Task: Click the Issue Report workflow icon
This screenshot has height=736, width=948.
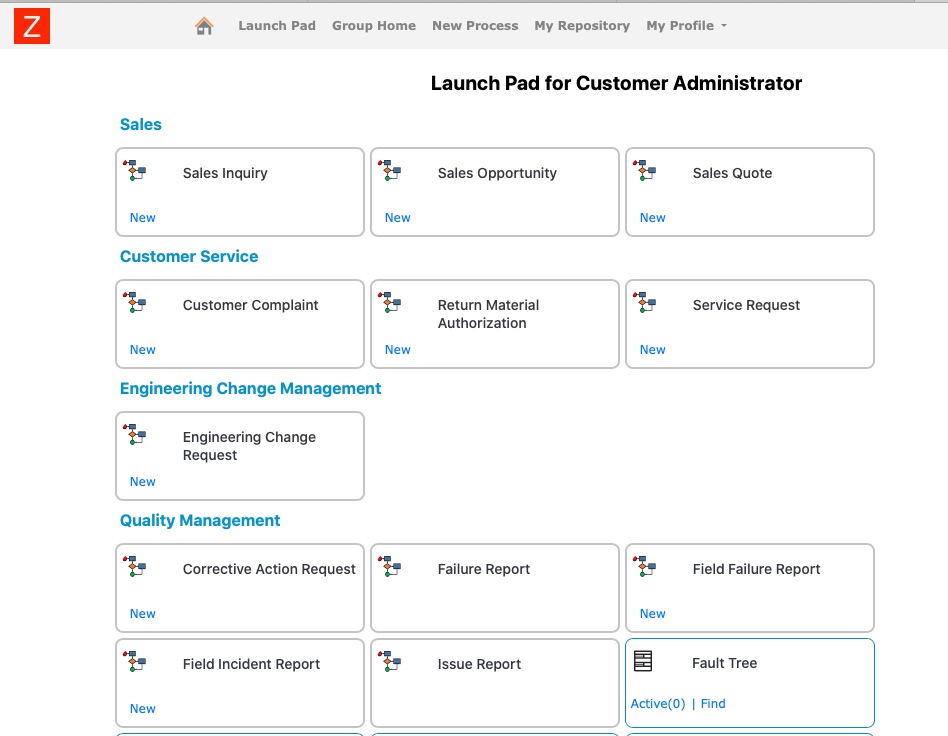Action: coord(390,661)
